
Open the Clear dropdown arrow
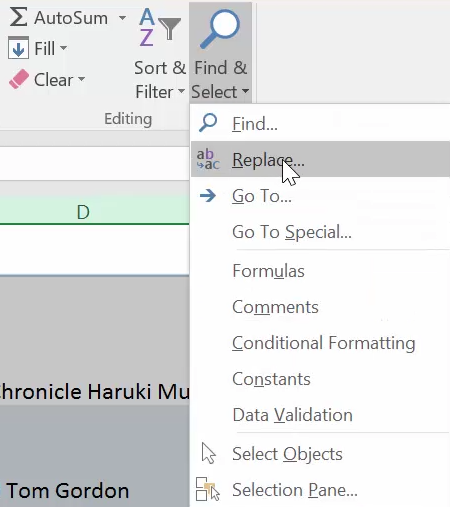(x=81, y=79)
